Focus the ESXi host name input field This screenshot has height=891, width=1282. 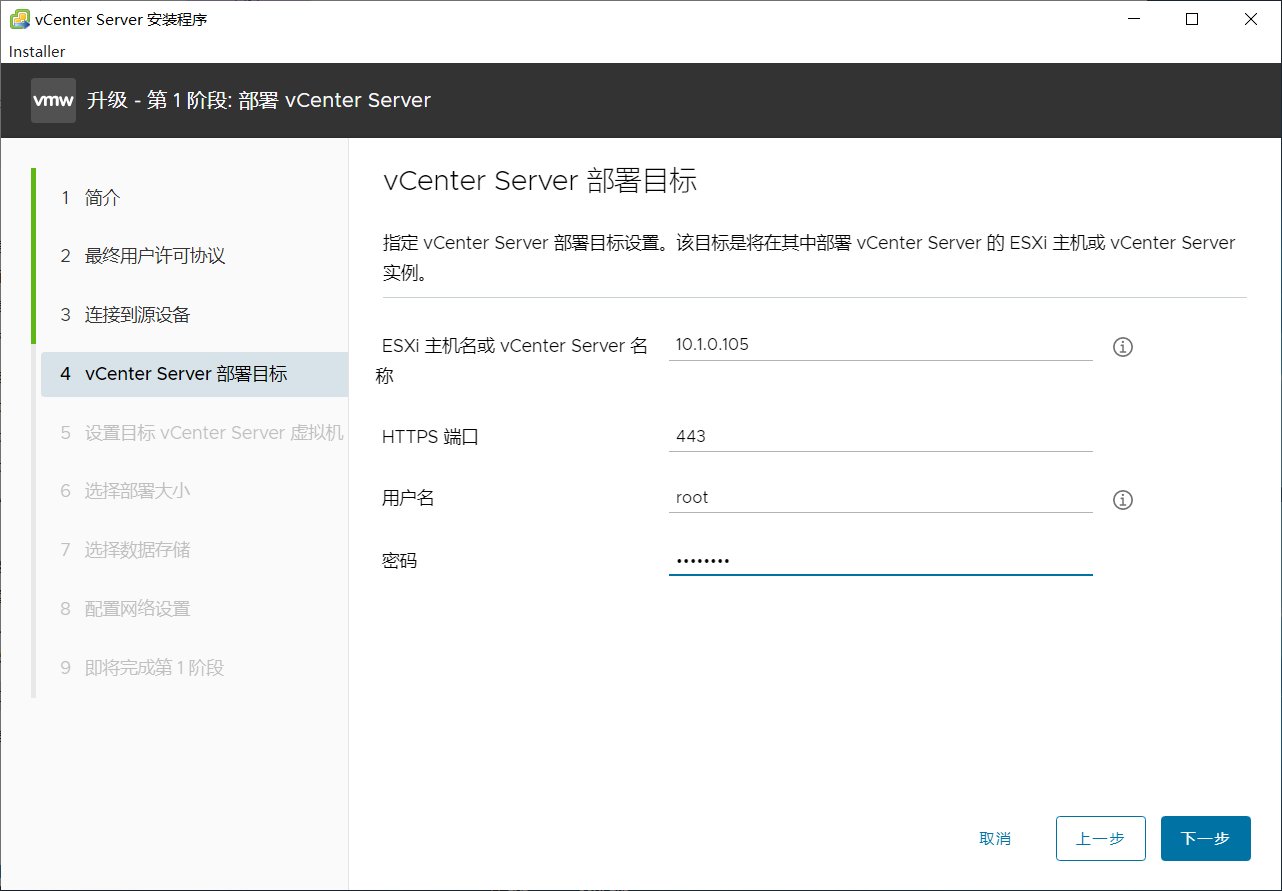click(880, 345)
